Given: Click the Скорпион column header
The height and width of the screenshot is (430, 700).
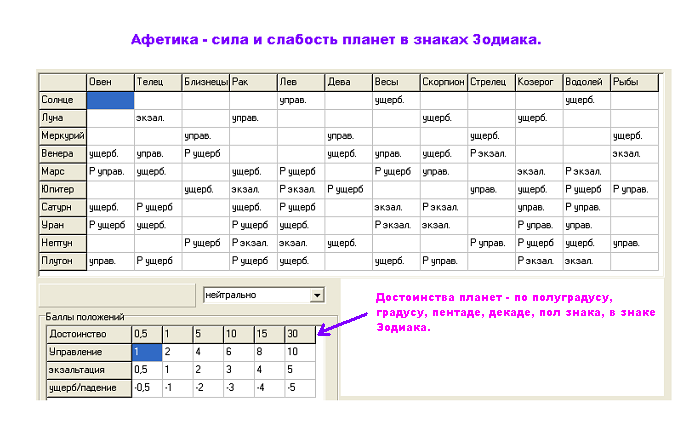Looking at the screenshot, I should [443, 82].
